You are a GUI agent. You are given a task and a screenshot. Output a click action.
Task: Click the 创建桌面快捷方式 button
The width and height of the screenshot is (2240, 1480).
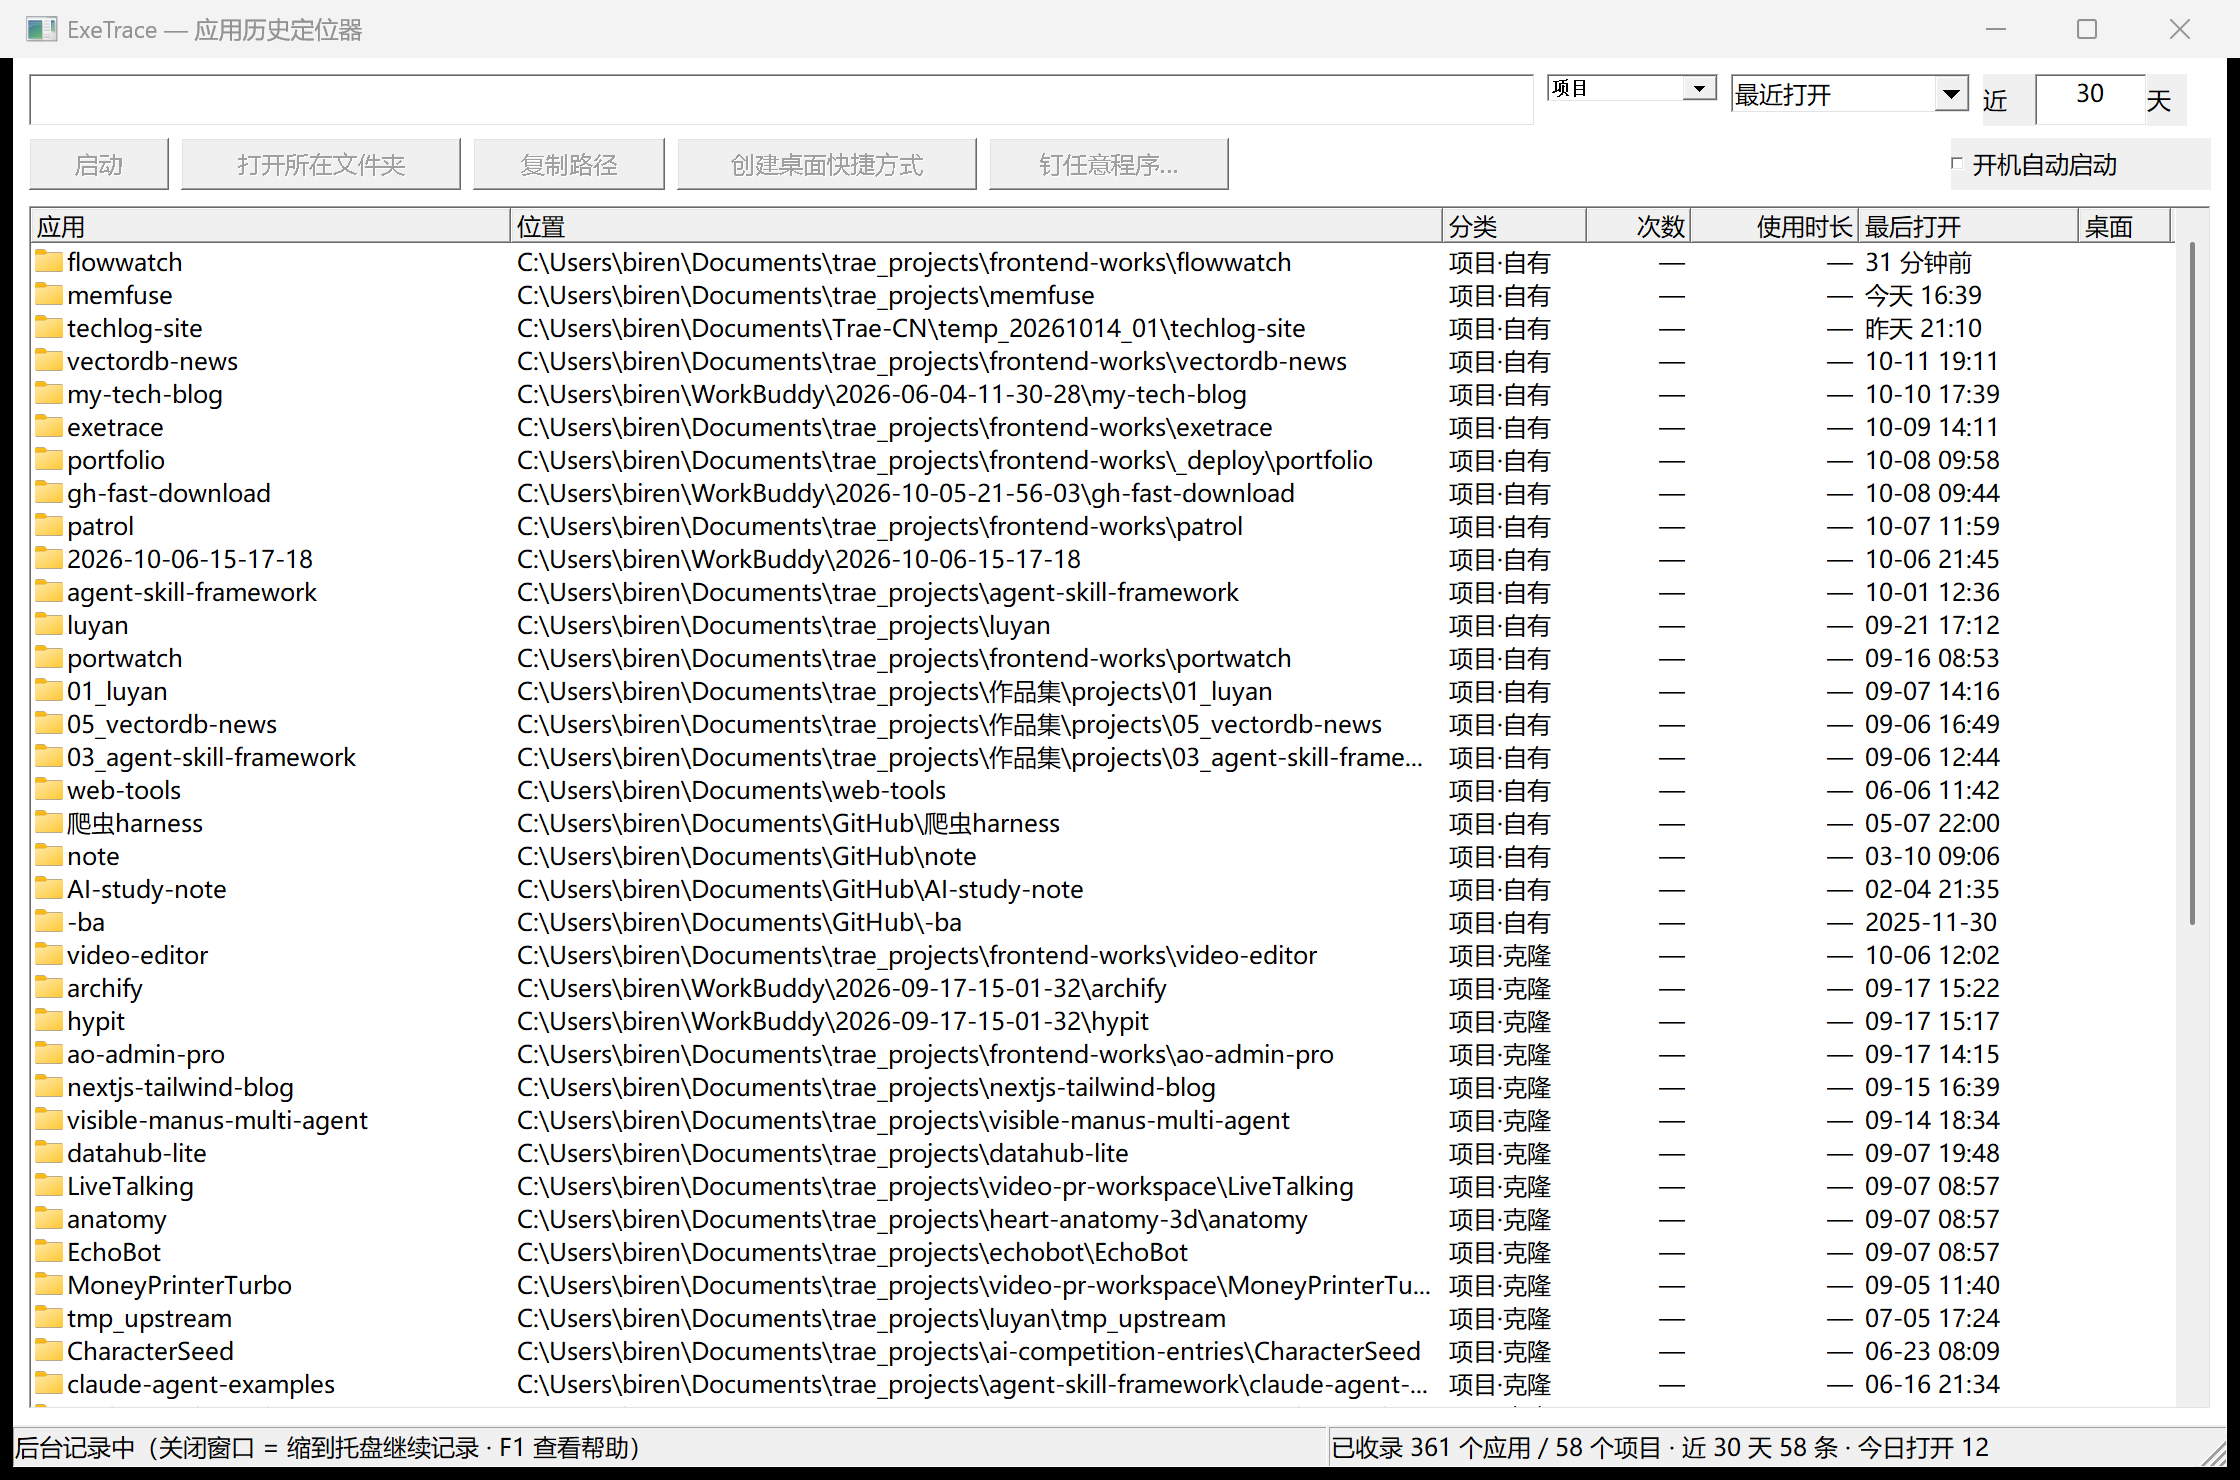(827, 164)
